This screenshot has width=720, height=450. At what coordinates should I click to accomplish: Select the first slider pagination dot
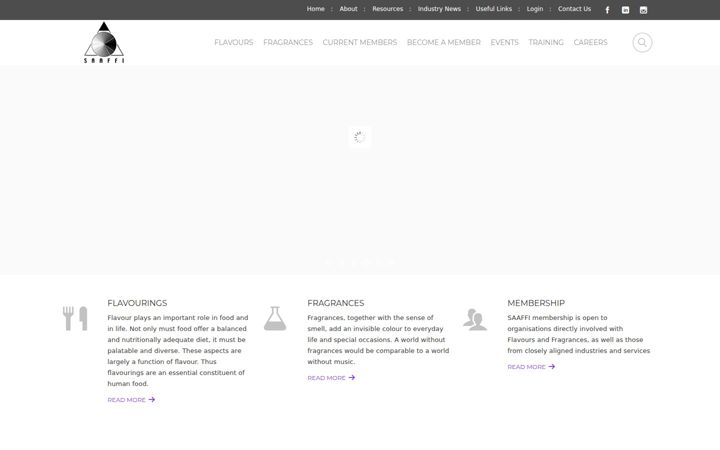328,262
